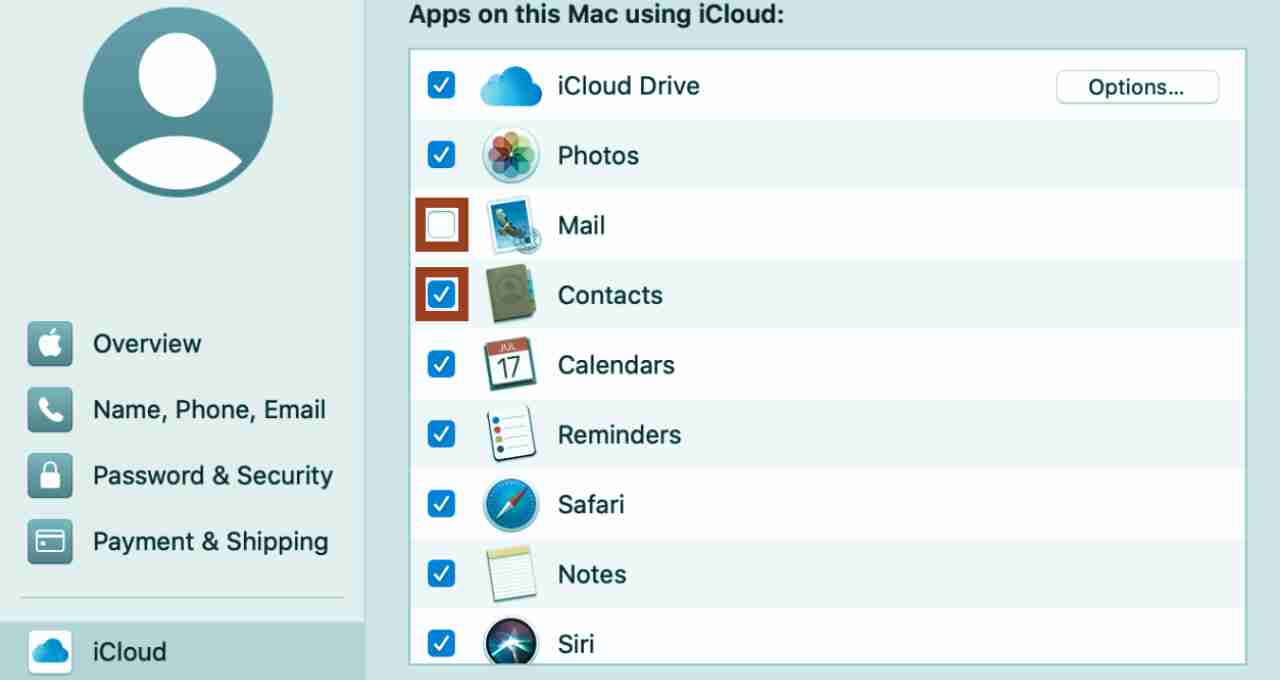The height and width of the screenshot is (680, 1280).
Task: Disable the Safari checkbox
Action: (441, 504)
